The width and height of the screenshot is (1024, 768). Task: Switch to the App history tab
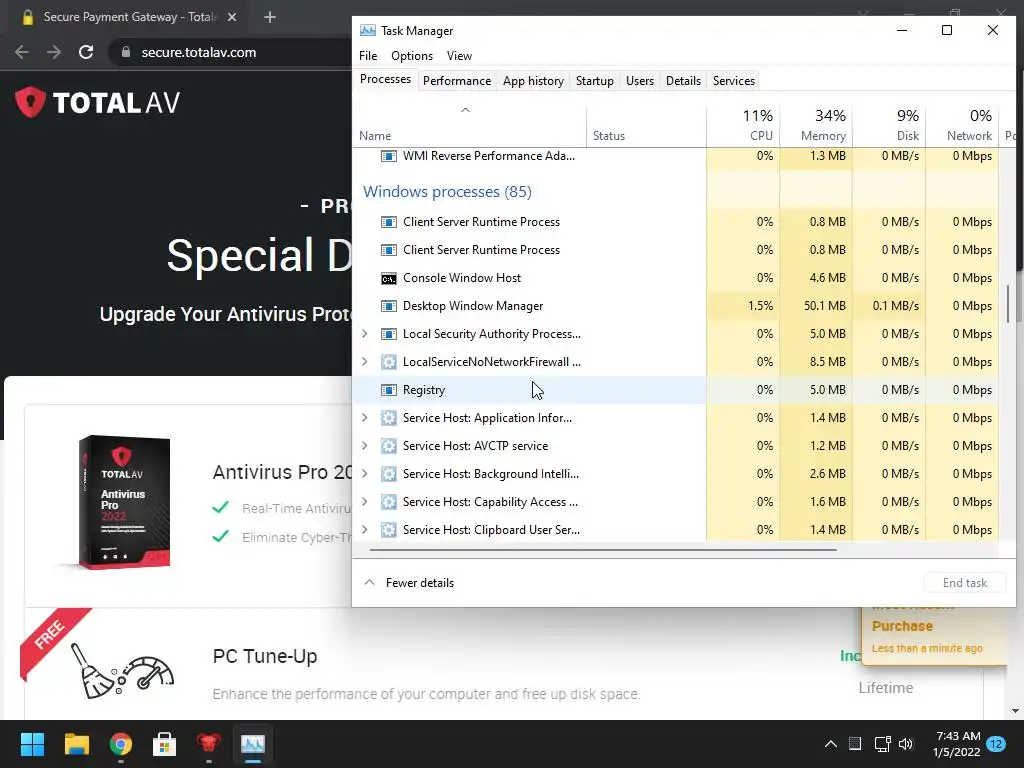pyautogui.click(x=533, y=81)
